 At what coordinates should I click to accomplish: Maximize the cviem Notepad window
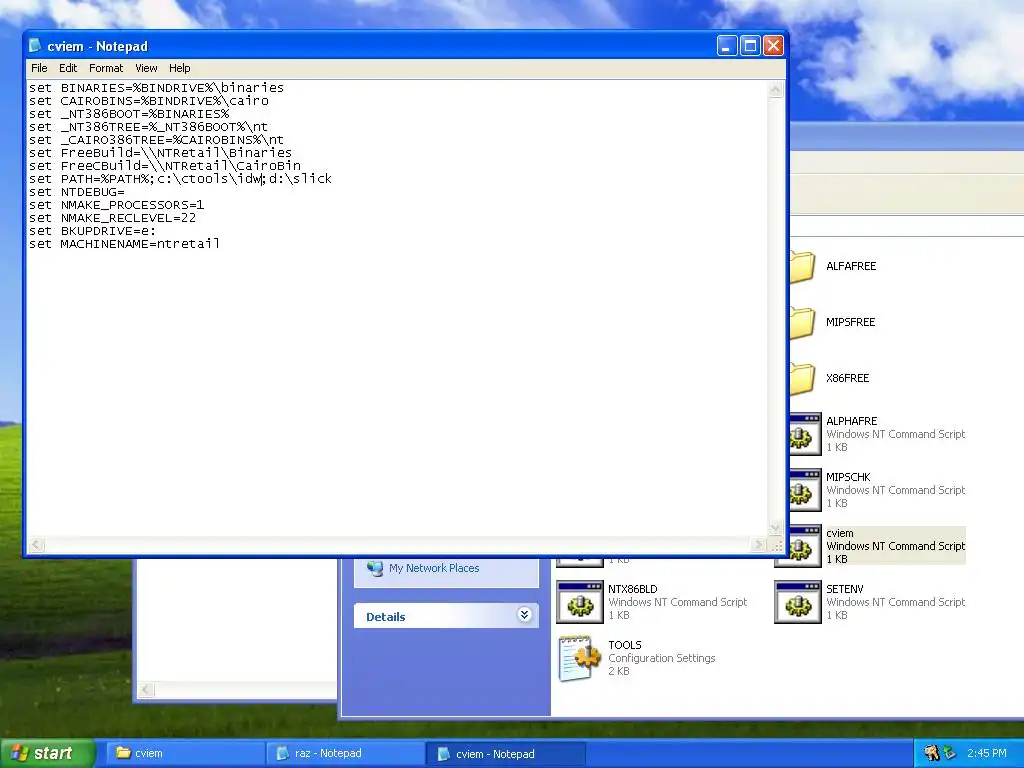pos(750,46)
